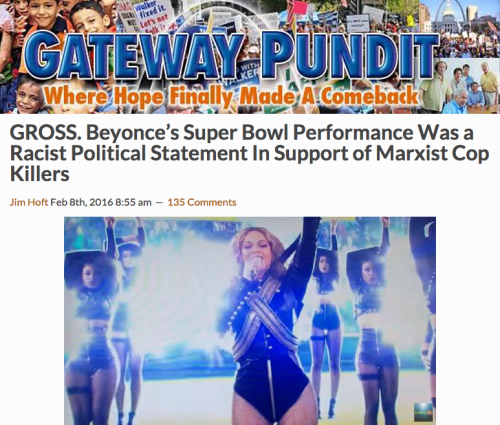This screenshot has width=500, height=425.
Task: Click the word 'Killers' in the headline
Action: [x=40, y=174]
